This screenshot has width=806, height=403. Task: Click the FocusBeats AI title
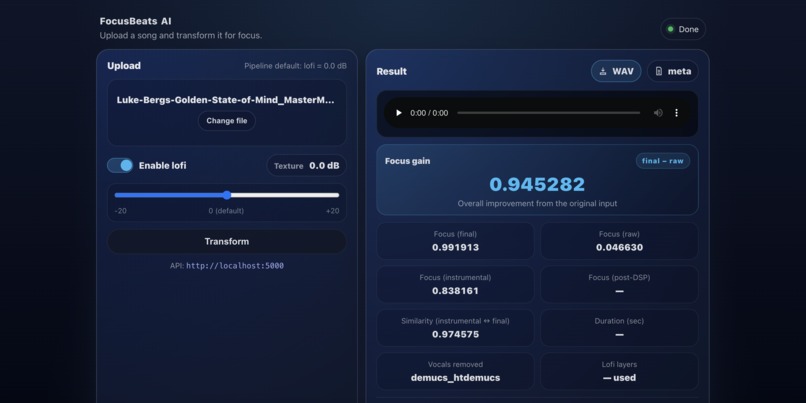click(x=136, y=21)
